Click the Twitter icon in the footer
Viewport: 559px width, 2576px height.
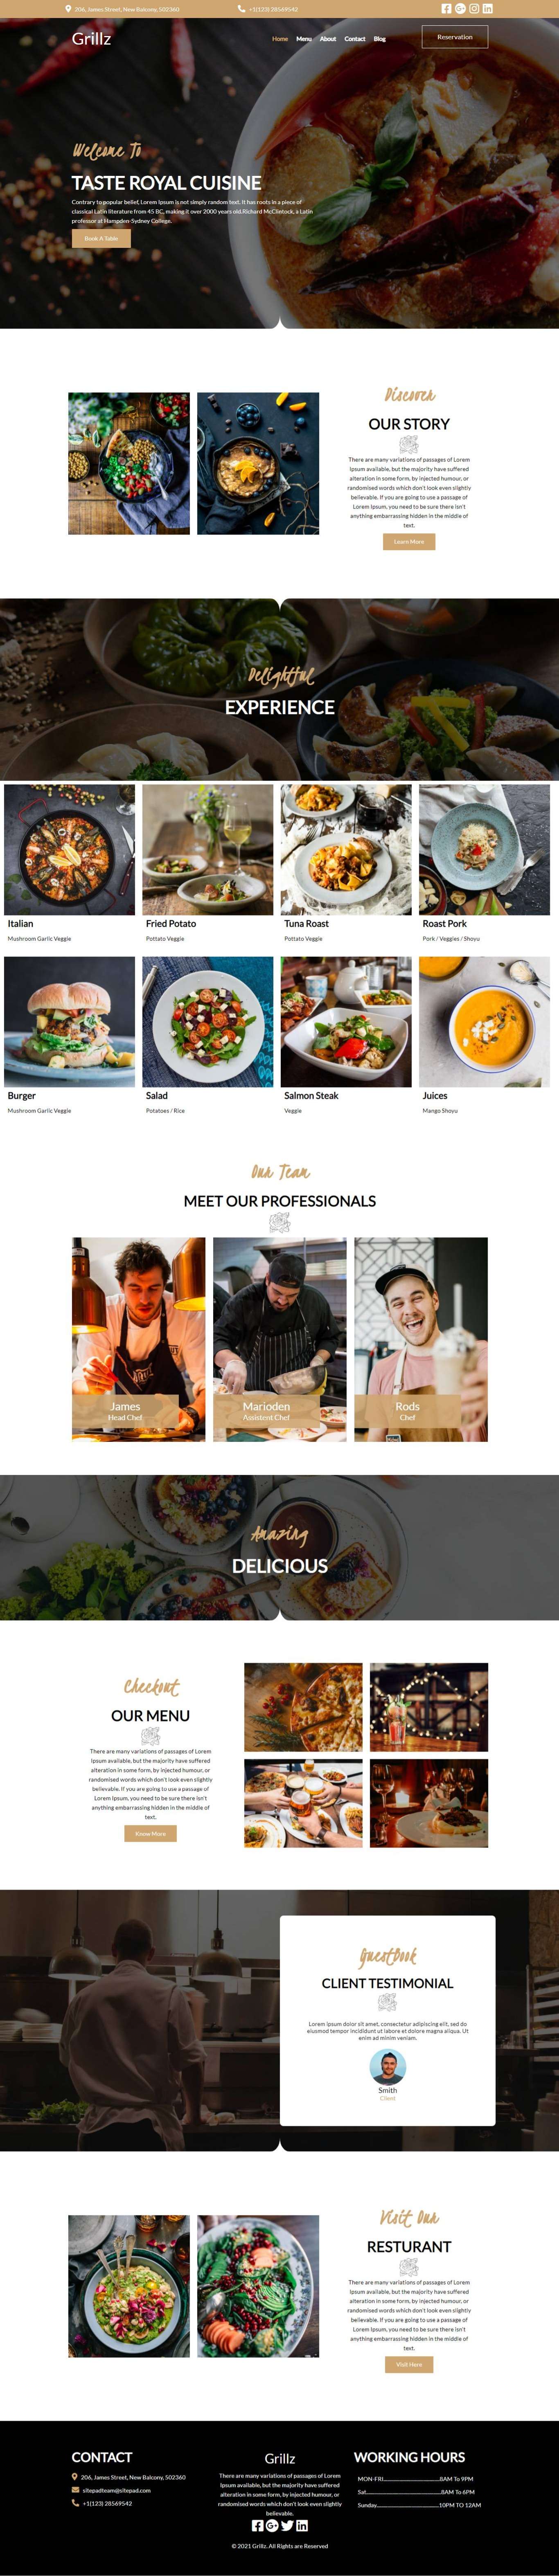pyautogui.click(x=287, y=2525)
